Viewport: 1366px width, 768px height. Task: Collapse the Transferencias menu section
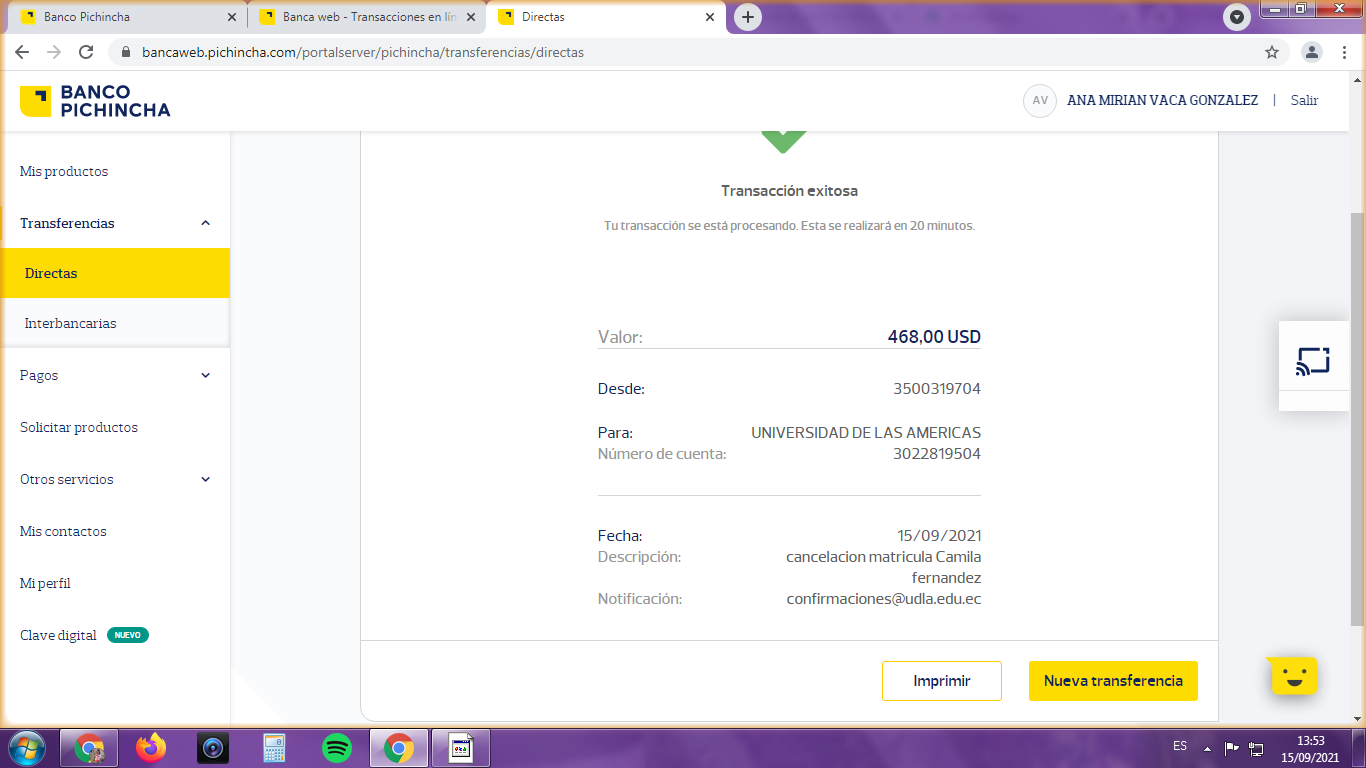205,223
